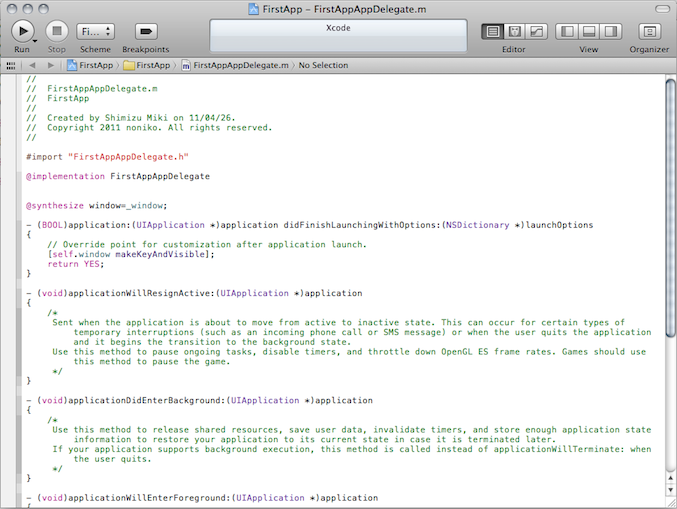This screenshot has height=509, width=677.
Task: Open the related files jump-bar menu
Action: coord(11,65)
